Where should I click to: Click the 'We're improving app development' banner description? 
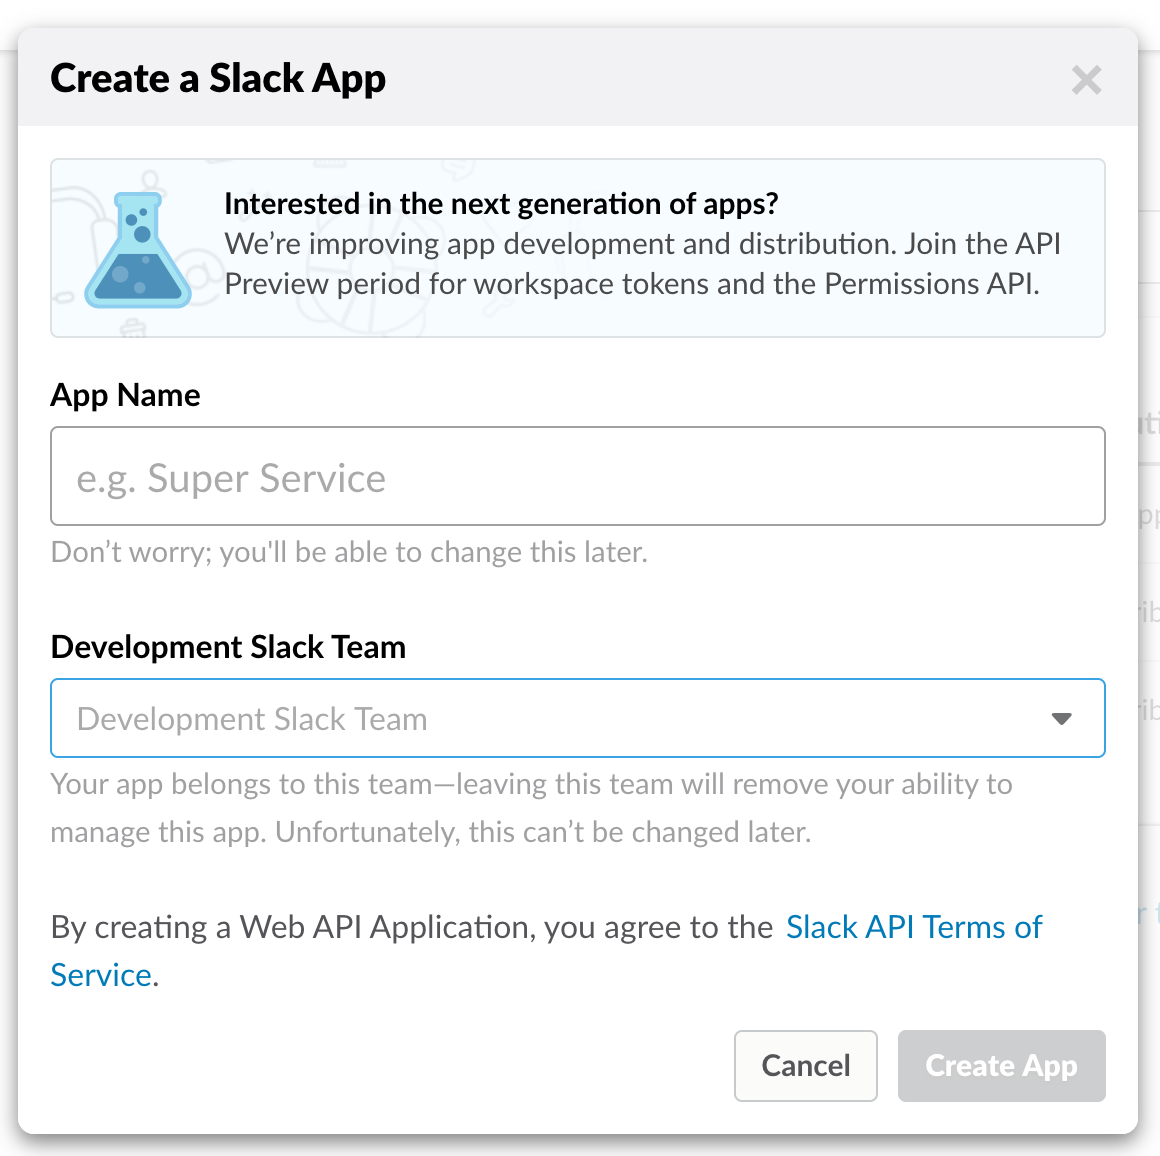pyautogui.click(x=642, y=264)
